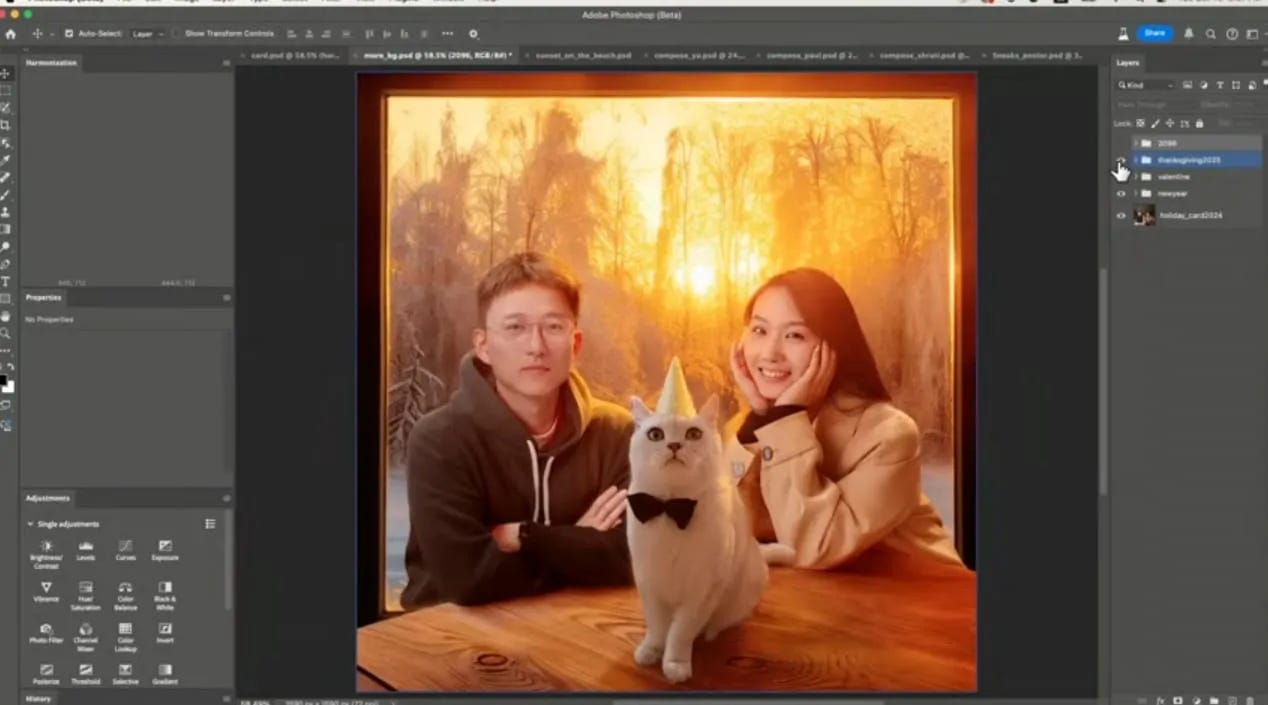
Task: Hide the holiday_card2024 layer
Action: (1121, 215)
